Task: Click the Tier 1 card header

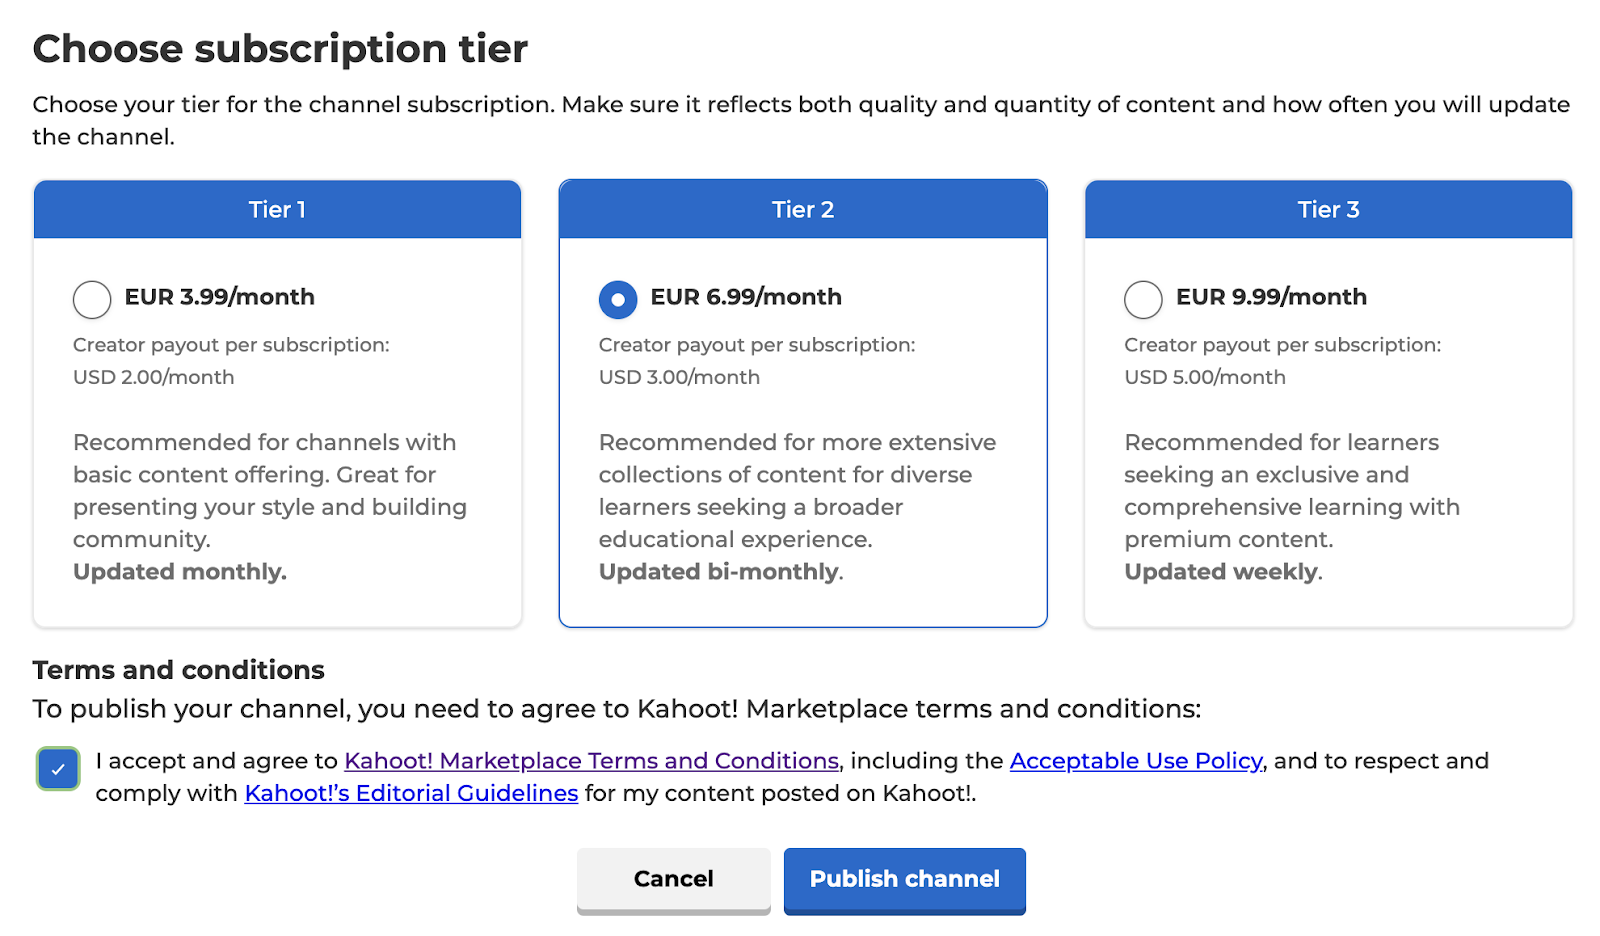Action: click(277, 210)
